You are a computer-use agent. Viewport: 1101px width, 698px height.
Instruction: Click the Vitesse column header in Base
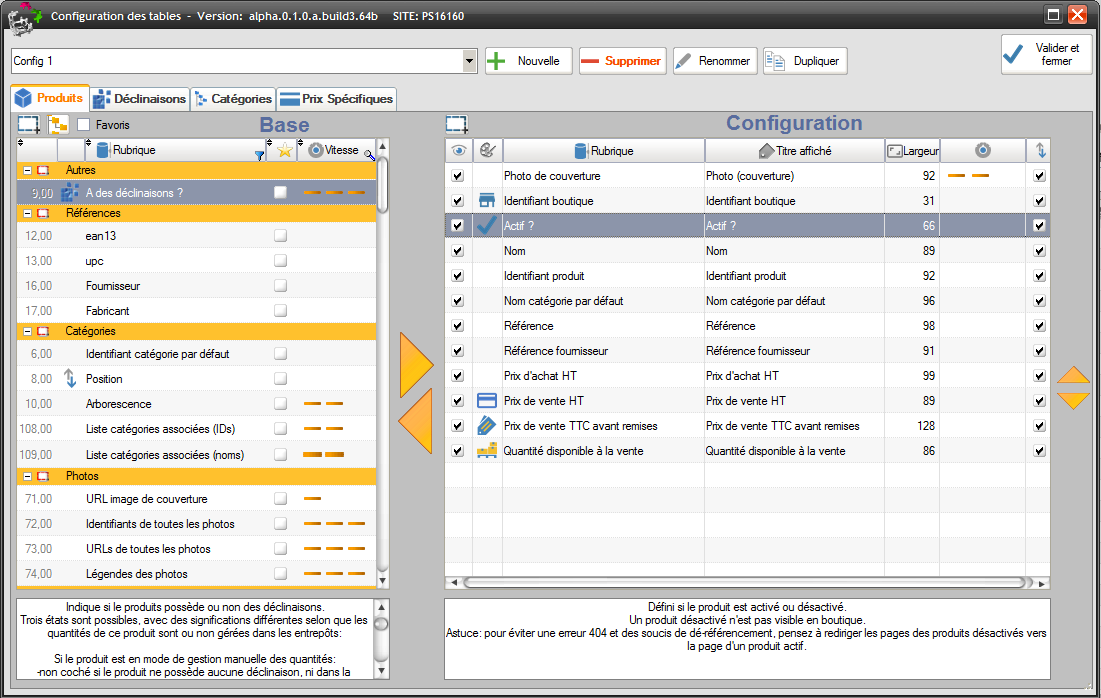tap(336, 150)
